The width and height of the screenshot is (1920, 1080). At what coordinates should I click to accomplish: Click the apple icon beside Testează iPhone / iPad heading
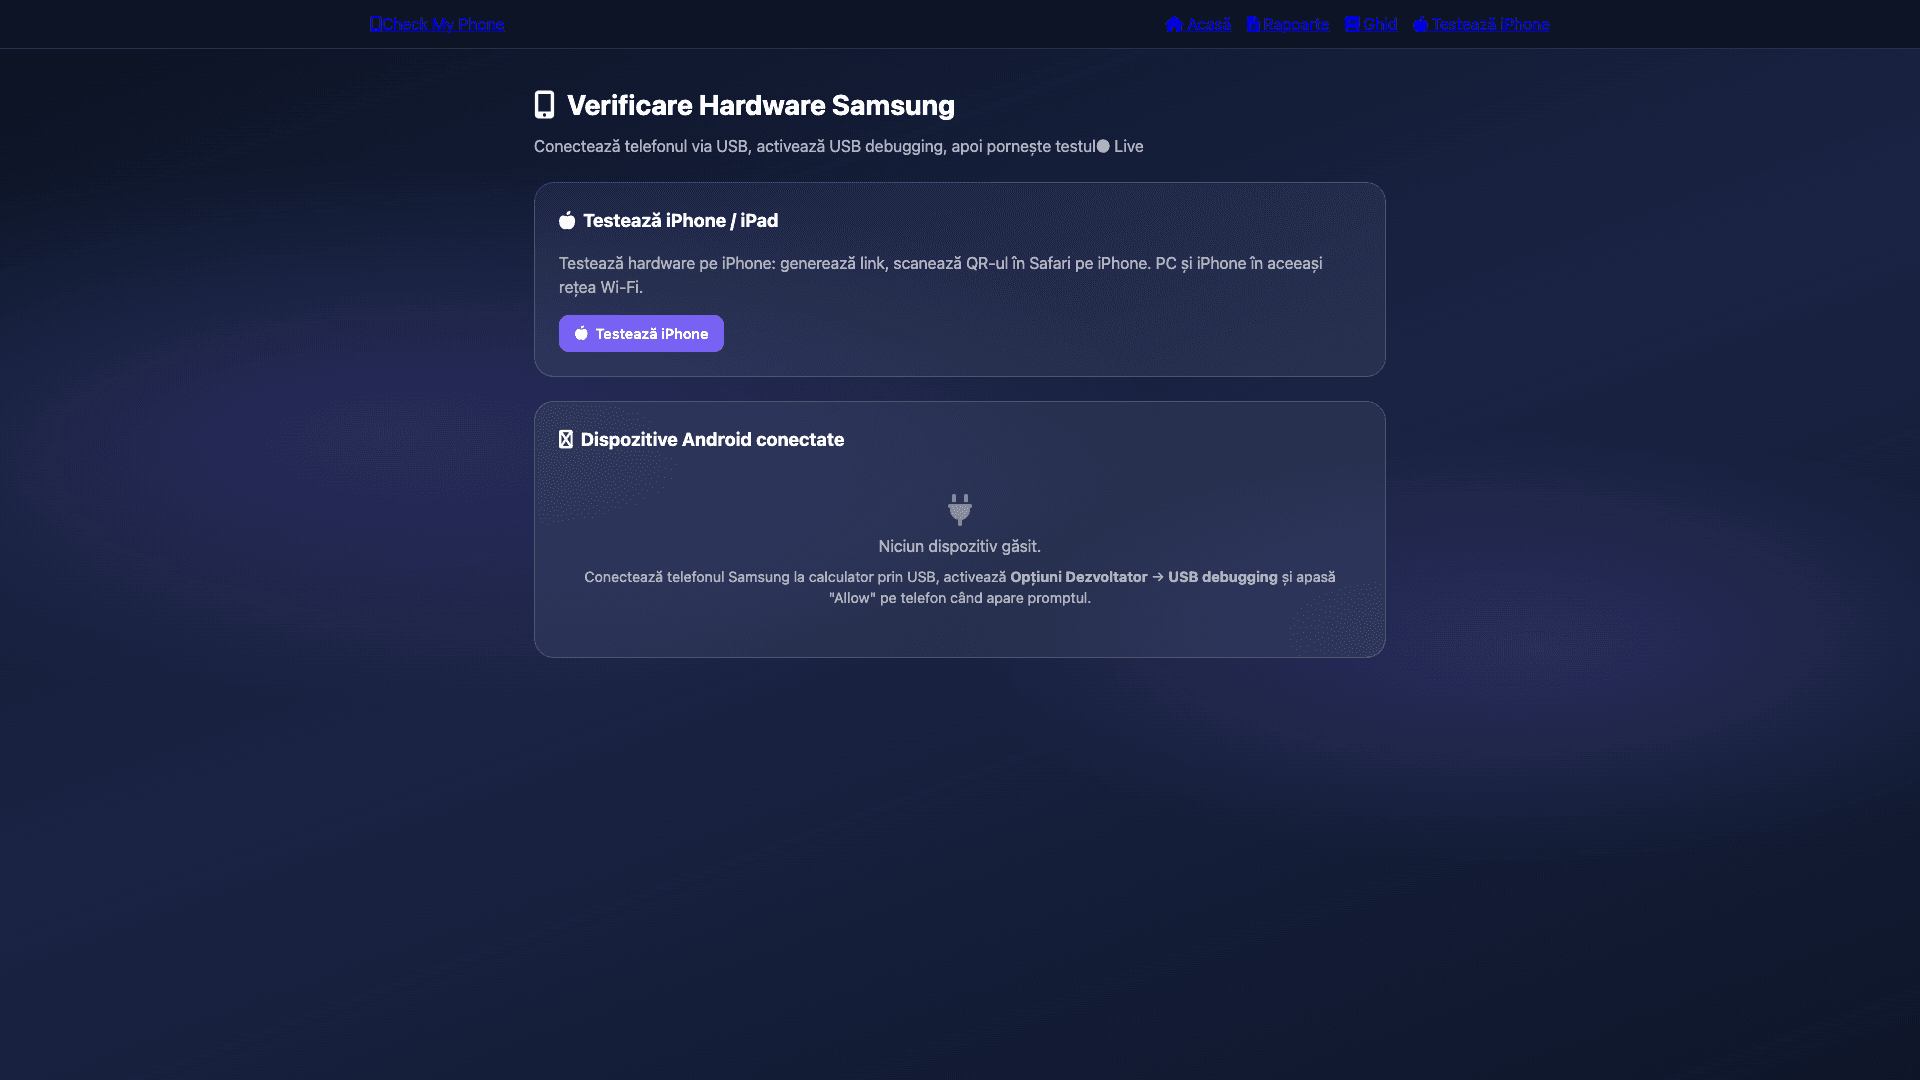[567, 220]
